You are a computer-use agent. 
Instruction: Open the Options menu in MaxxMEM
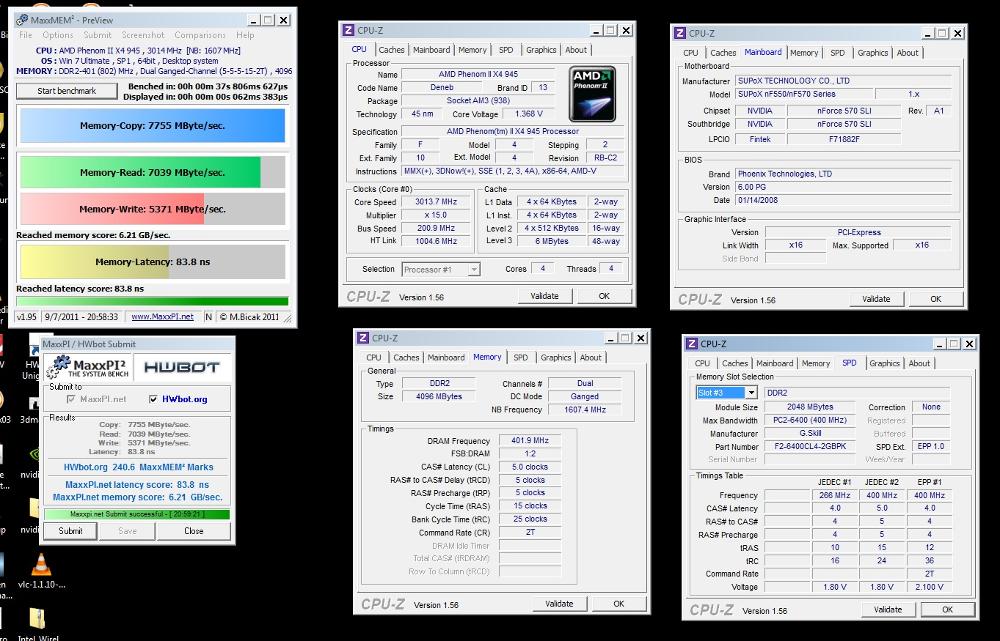58,35
